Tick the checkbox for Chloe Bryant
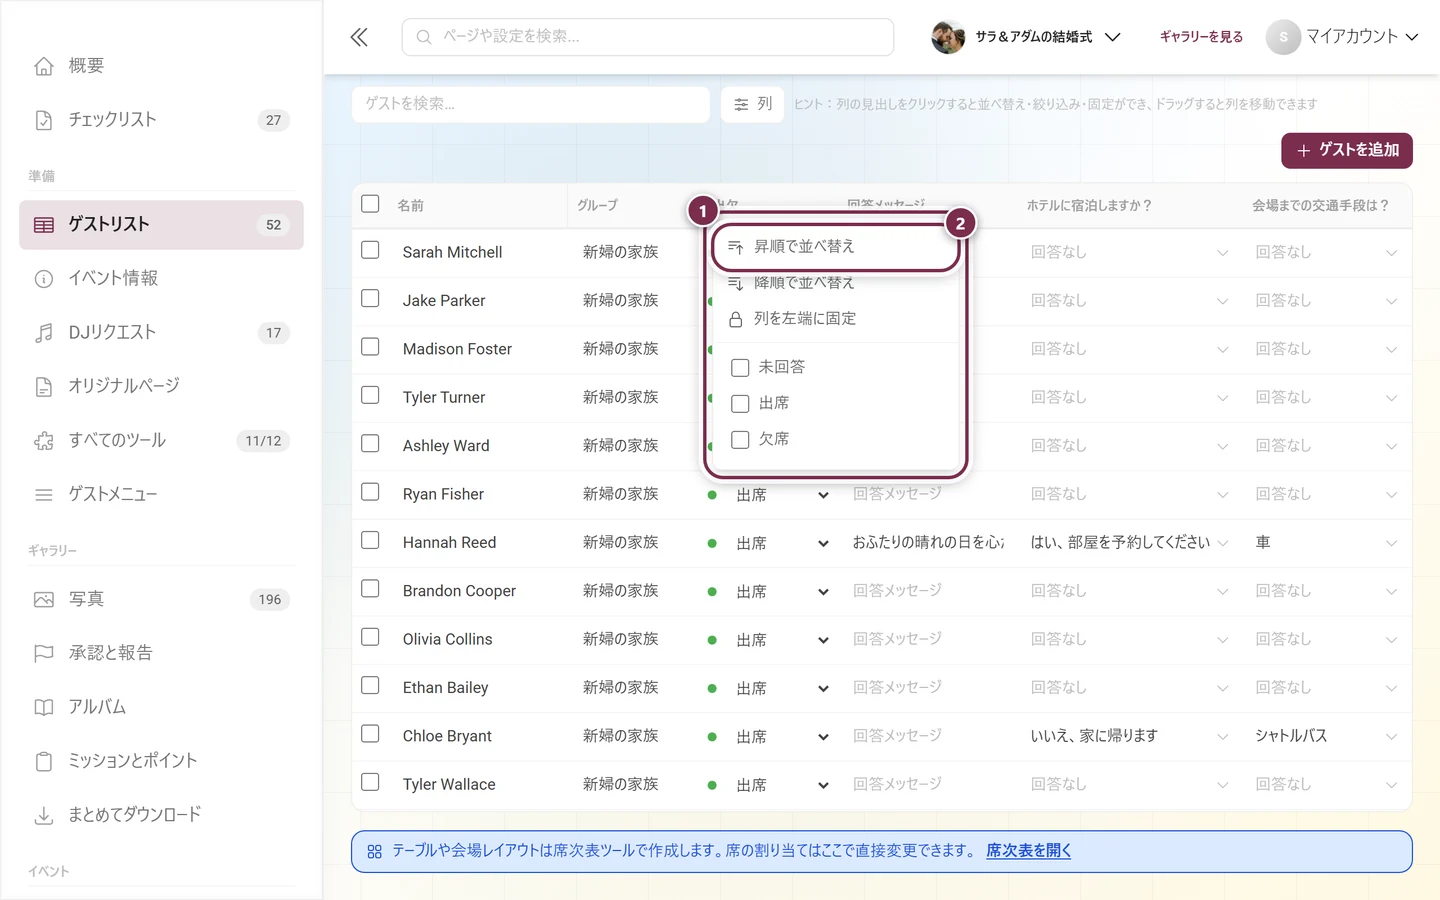1440x900 pixels. pos(370,734)
